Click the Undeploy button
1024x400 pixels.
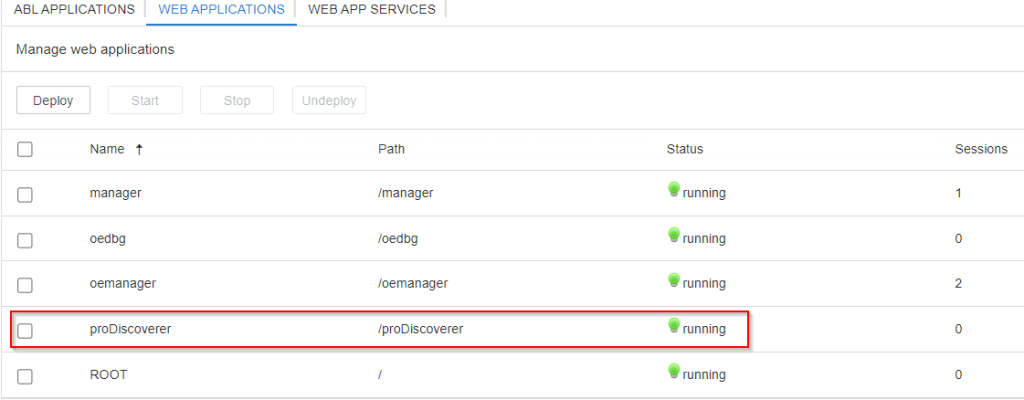(x=329, y=100)
